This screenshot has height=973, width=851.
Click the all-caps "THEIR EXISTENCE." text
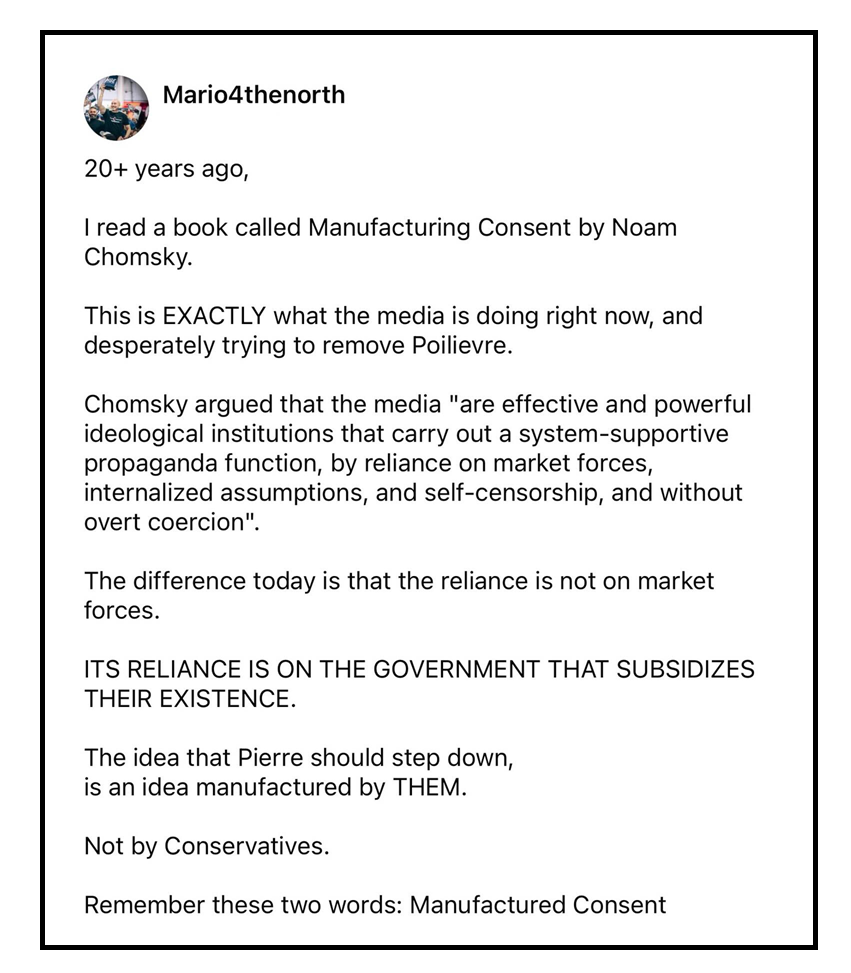click(x=190, y=699)
